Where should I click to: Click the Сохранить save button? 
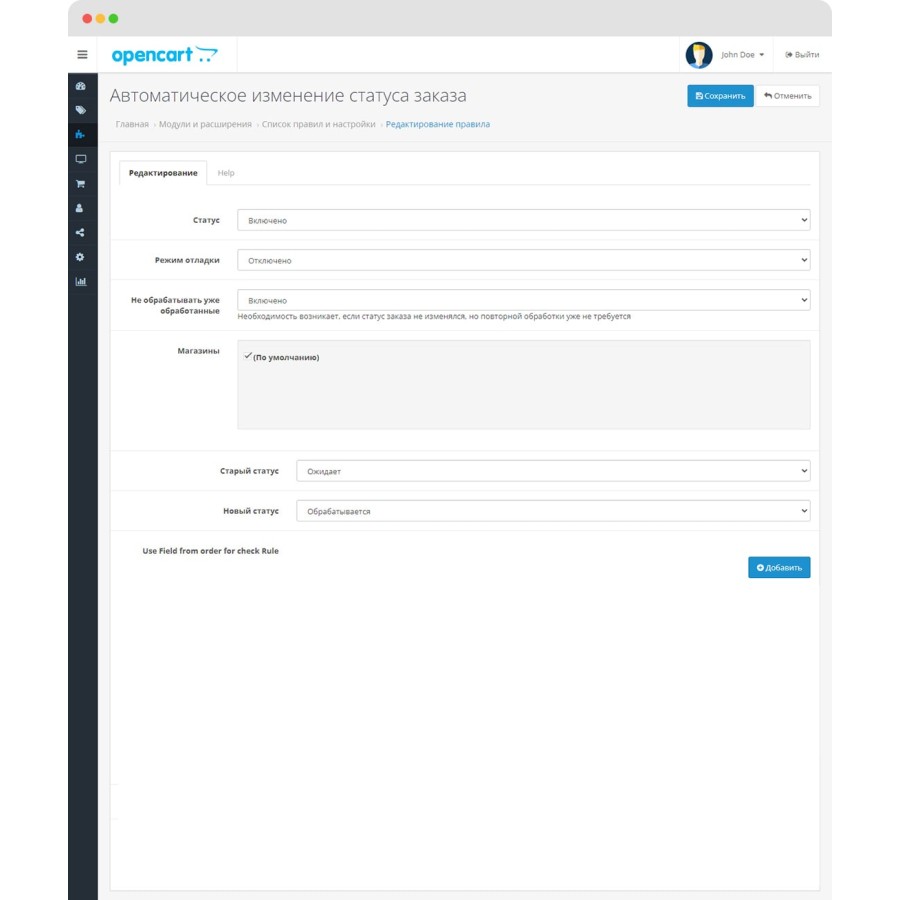(720, 96)
